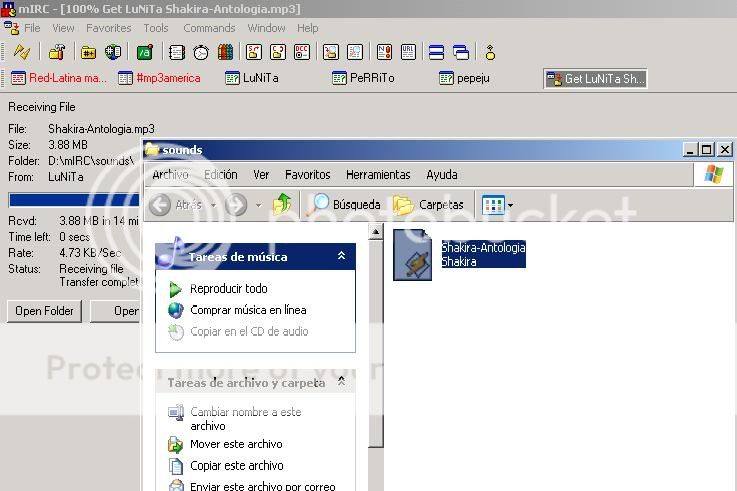
Task: Open the Notify List icon
Action: [x=384, y=52]
